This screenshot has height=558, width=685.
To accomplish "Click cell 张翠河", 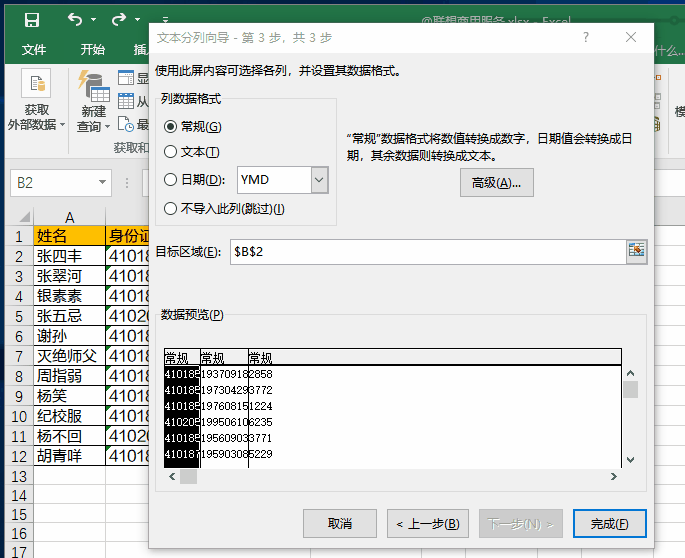I will (x=69, y=276).
